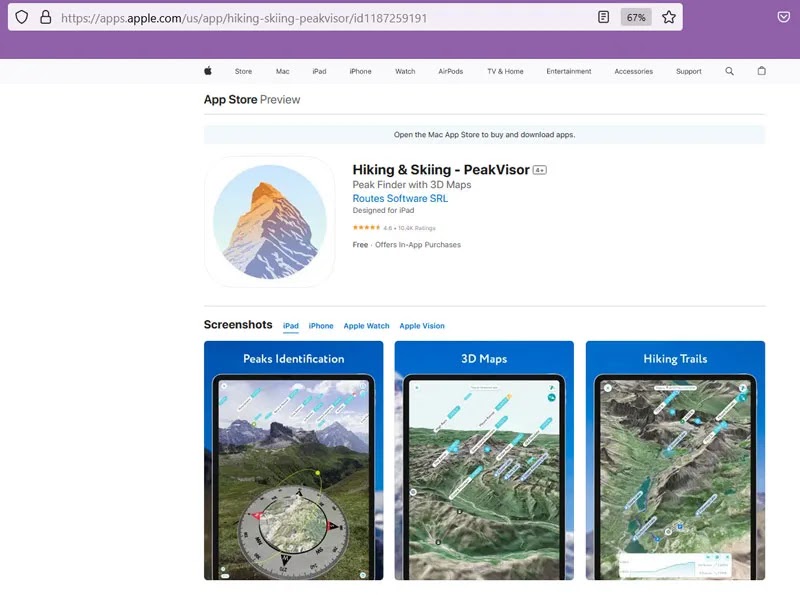Open the shopping bag icon
The image size is (800, 595).
(x=762, y=71)
